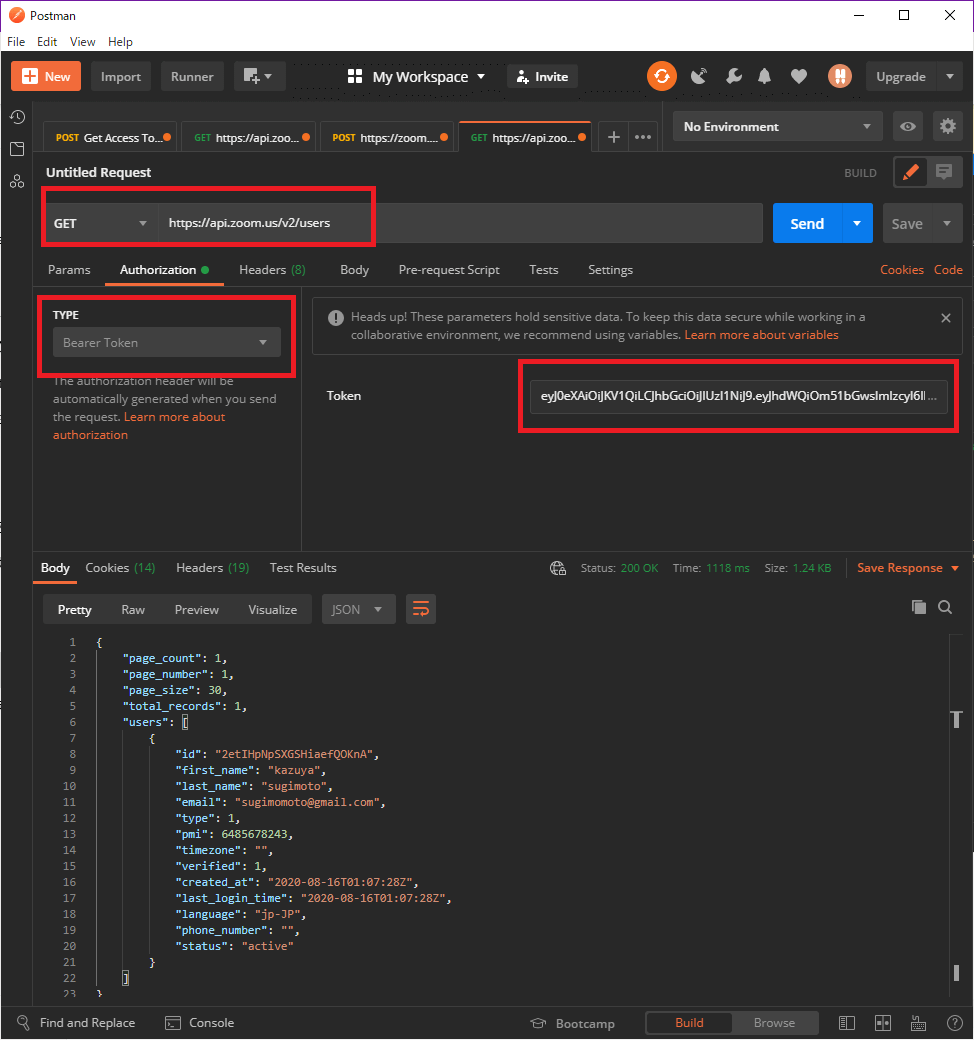The height and width of the screenshot is (1040, 974).
Task: Open Bootcamp from status bar
Action: (573, 1023)
